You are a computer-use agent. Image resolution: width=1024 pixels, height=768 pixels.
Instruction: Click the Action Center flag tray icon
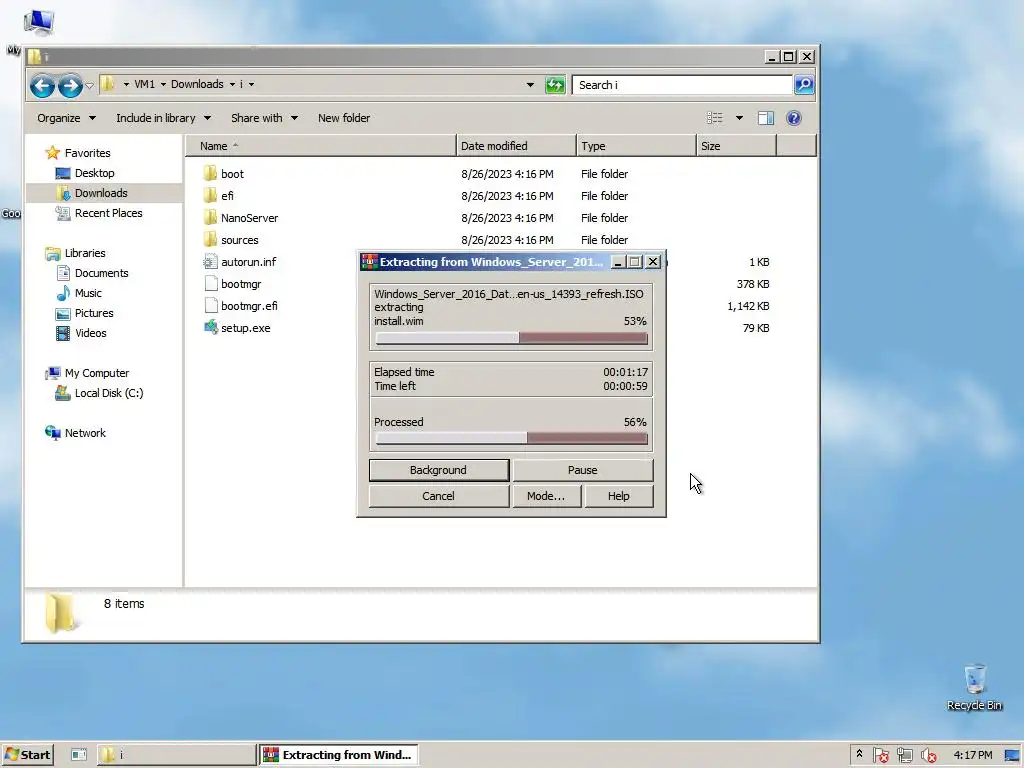point(880,755)
